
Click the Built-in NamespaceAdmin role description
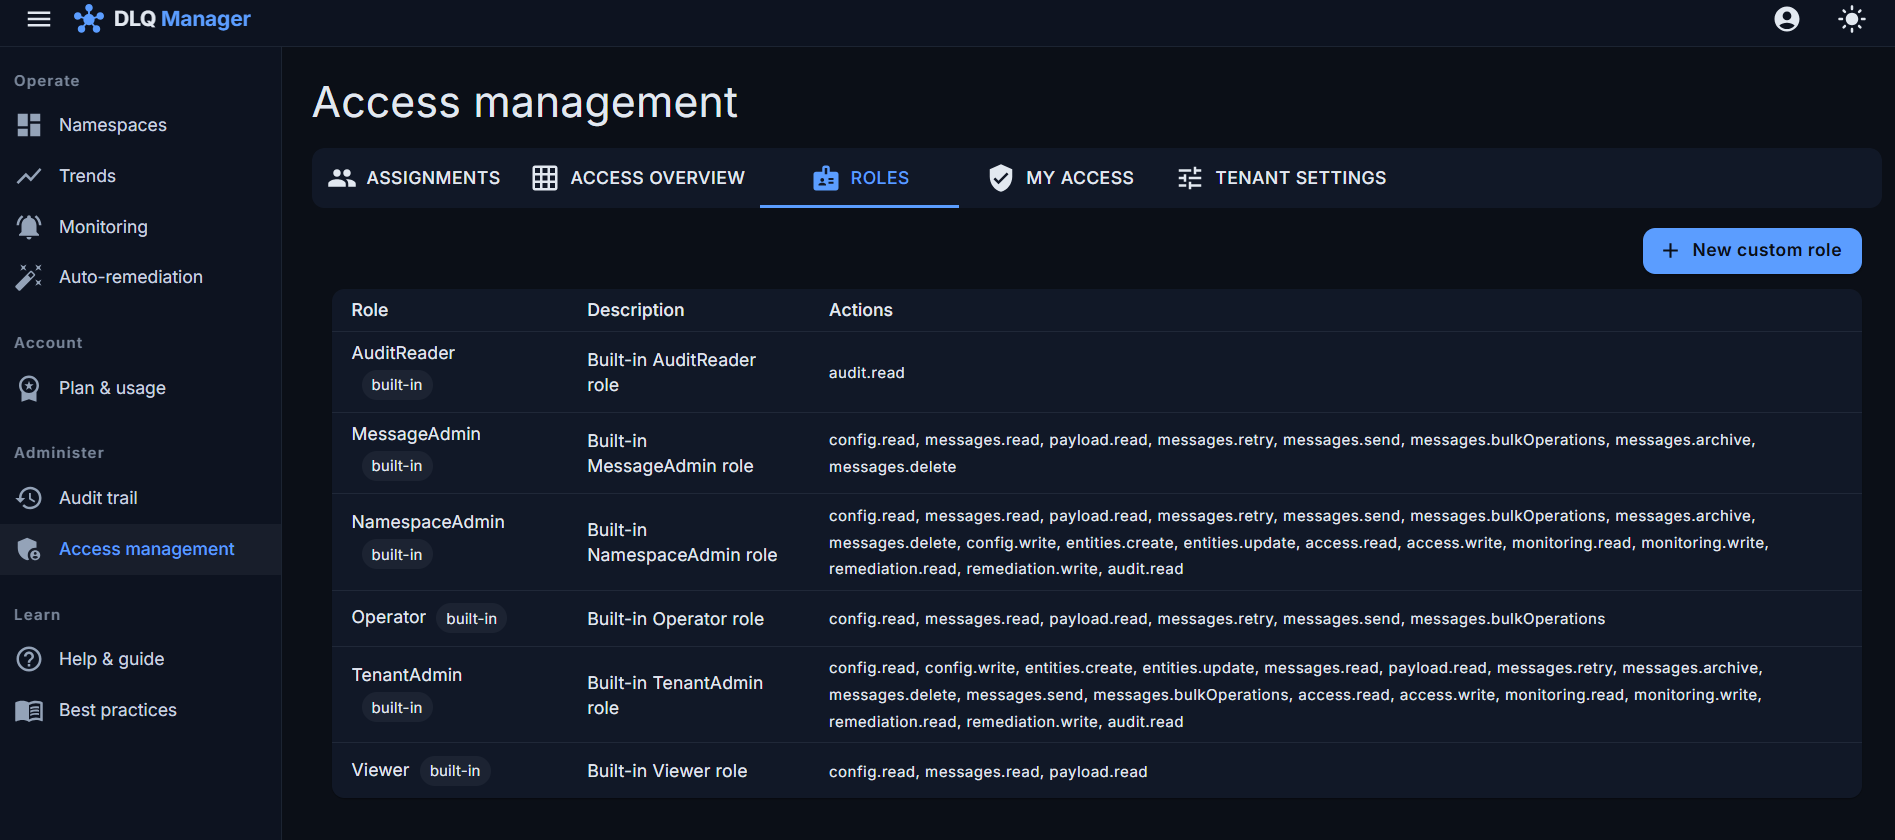click(682, 542)
